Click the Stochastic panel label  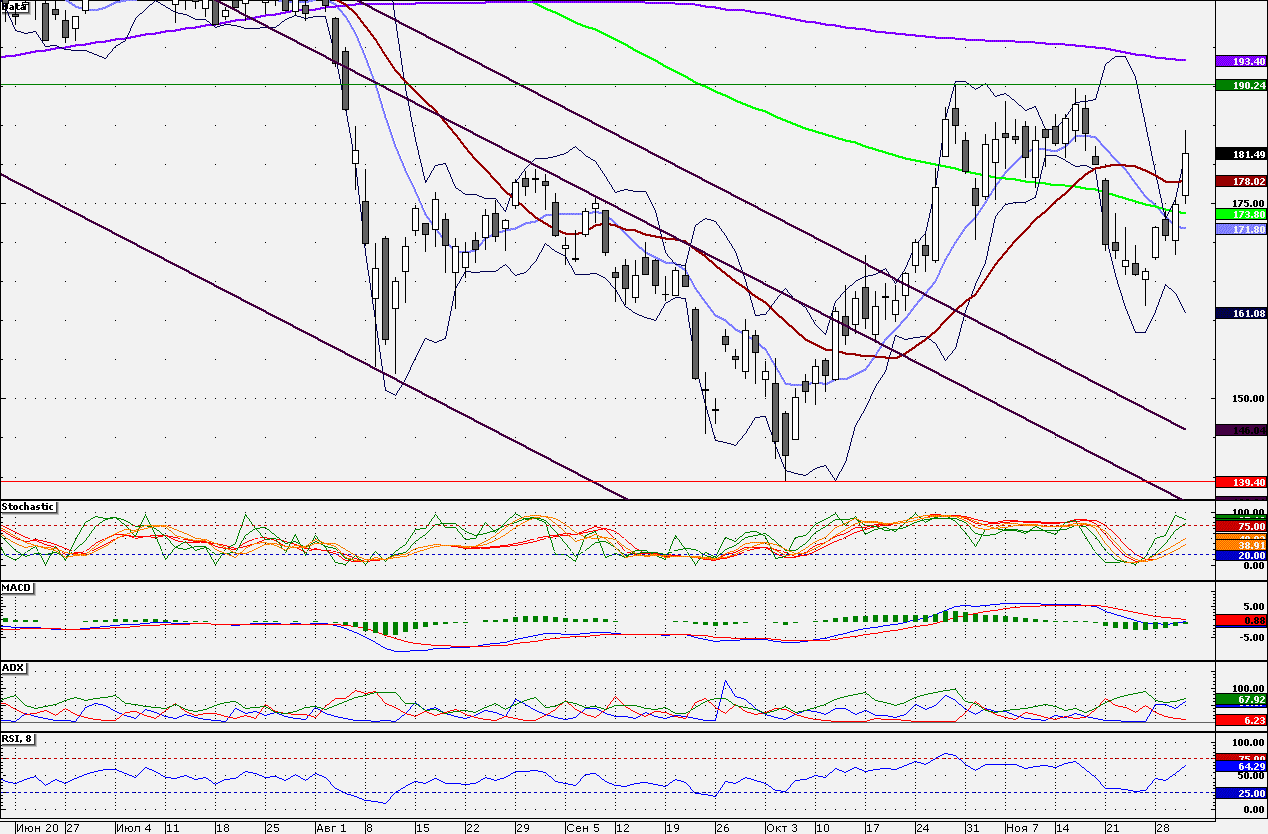click(x=28, y=507)
